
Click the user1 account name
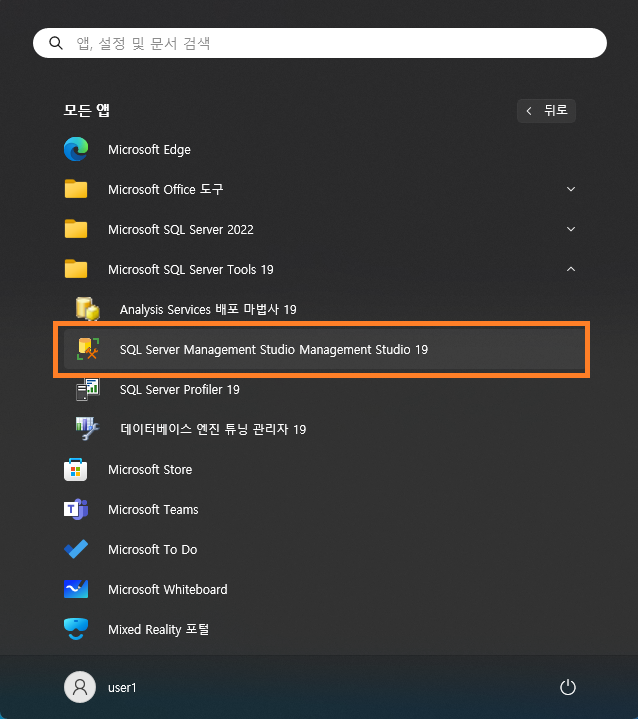[122, 687]
